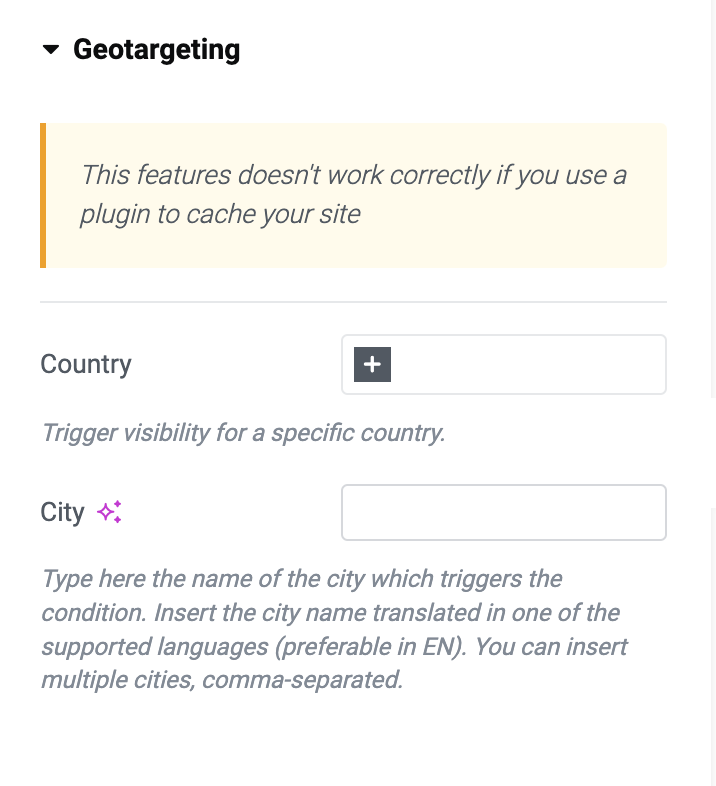The width and height of the screenshot is (716, 786).
Task: Select the cache plugin warning notice
Action: 353,195
